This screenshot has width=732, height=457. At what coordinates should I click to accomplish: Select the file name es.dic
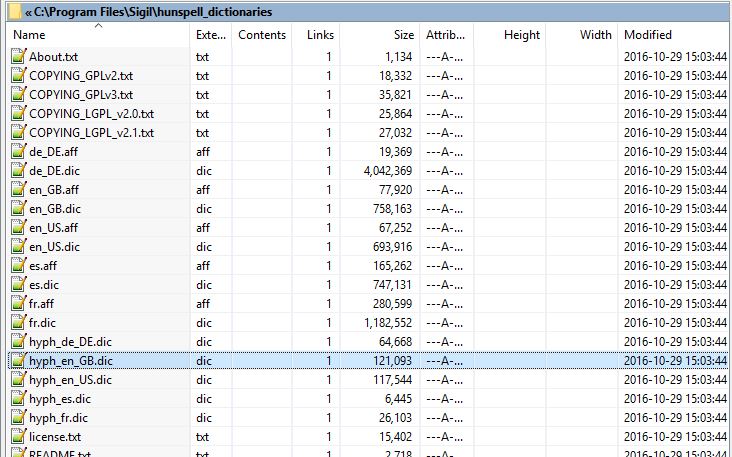(x=44, y=285)
